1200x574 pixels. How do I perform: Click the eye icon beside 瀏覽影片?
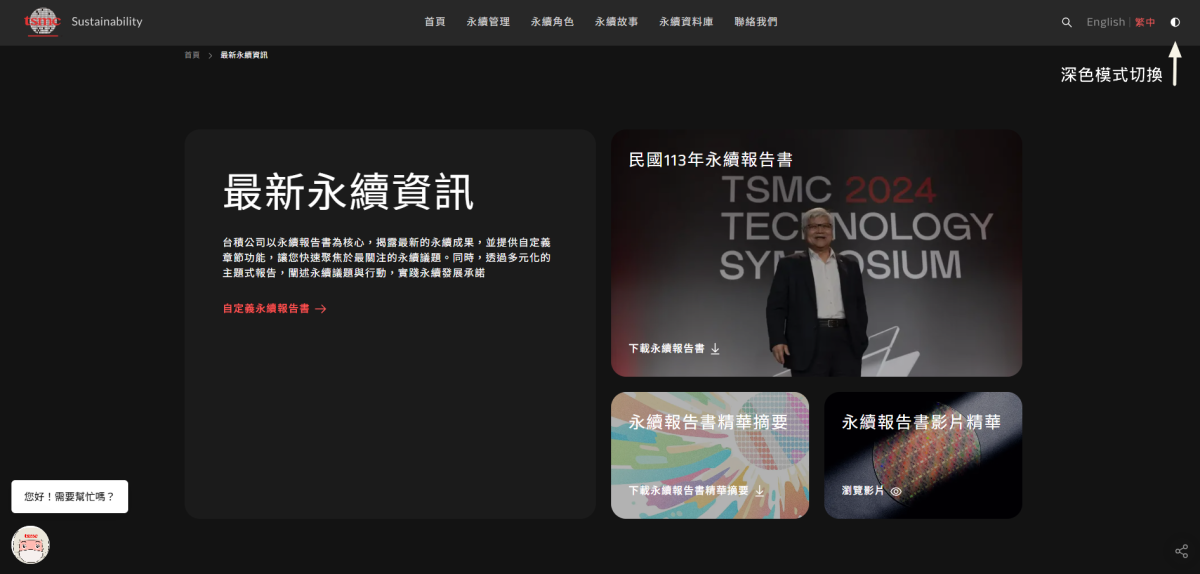pos(896,491)
